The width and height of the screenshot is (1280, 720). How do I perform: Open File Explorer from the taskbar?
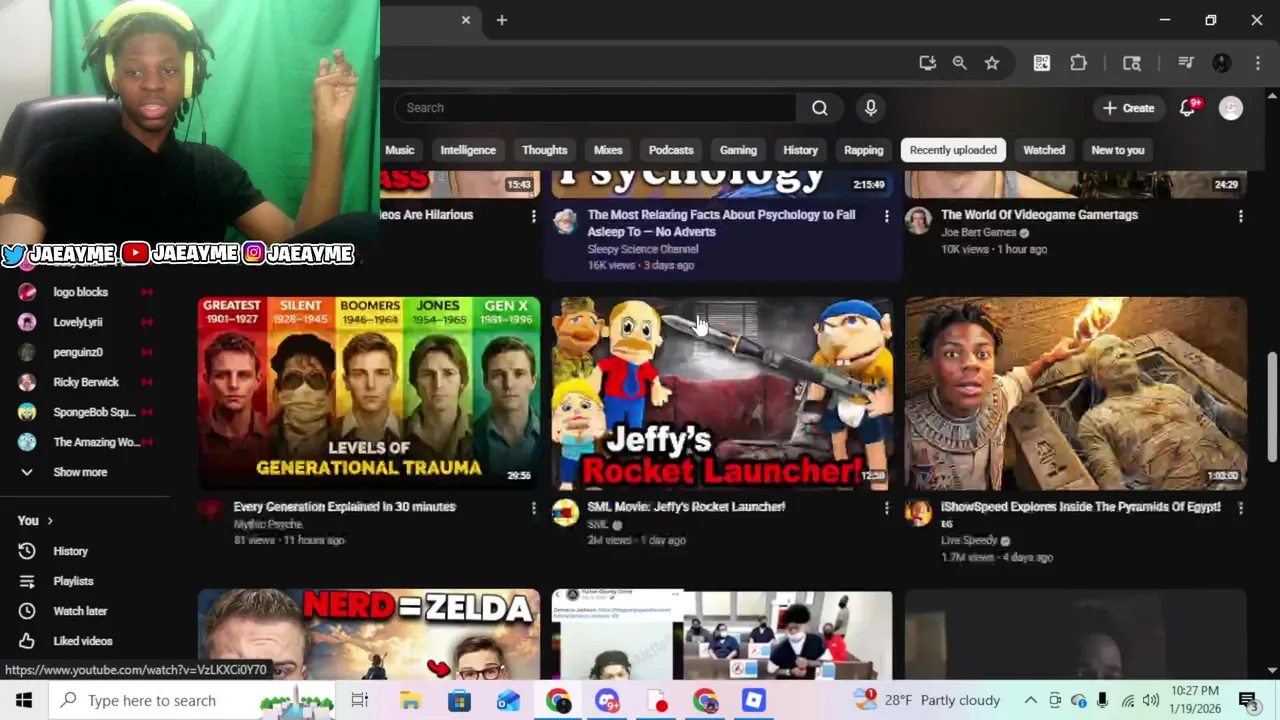[x=410, y=701]
